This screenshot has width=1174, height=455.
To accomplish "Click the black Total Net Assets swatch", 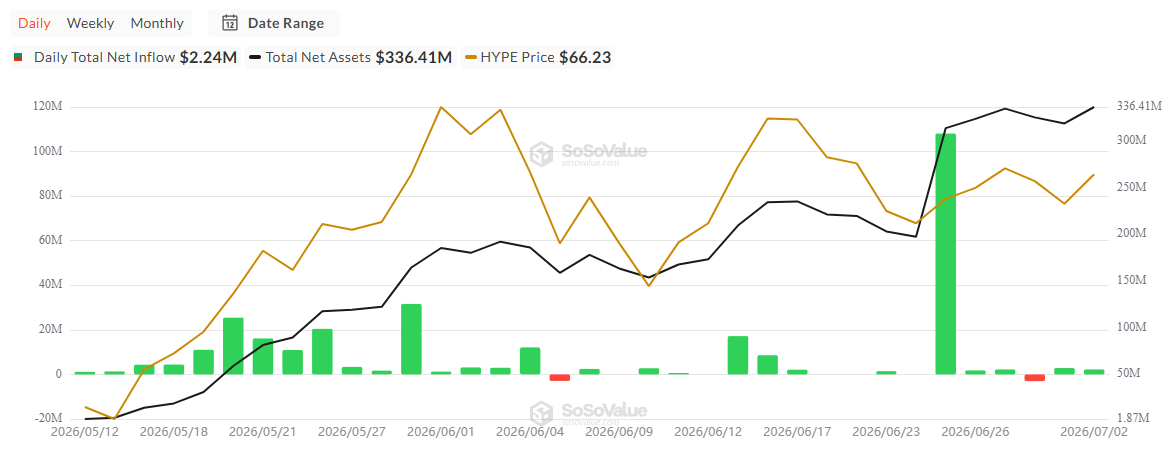I will (255, 58).
